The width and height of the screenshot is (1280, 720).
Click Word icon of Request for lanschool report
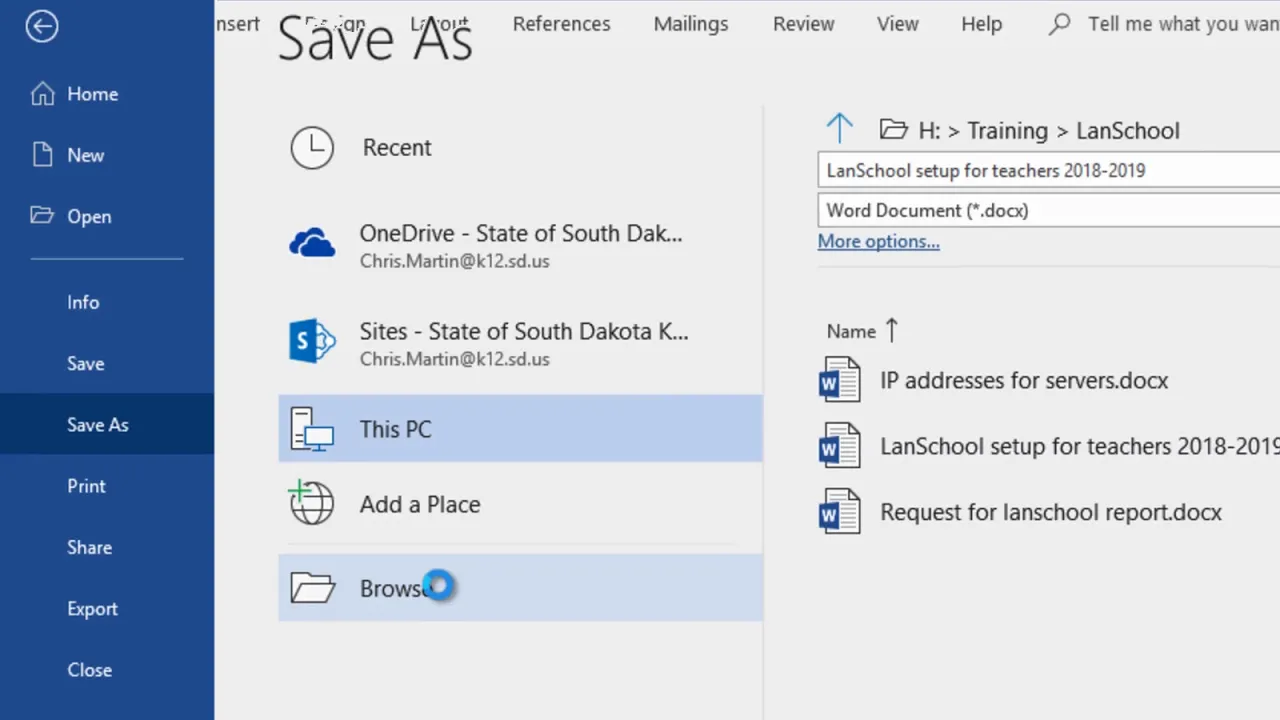[839, 511]
